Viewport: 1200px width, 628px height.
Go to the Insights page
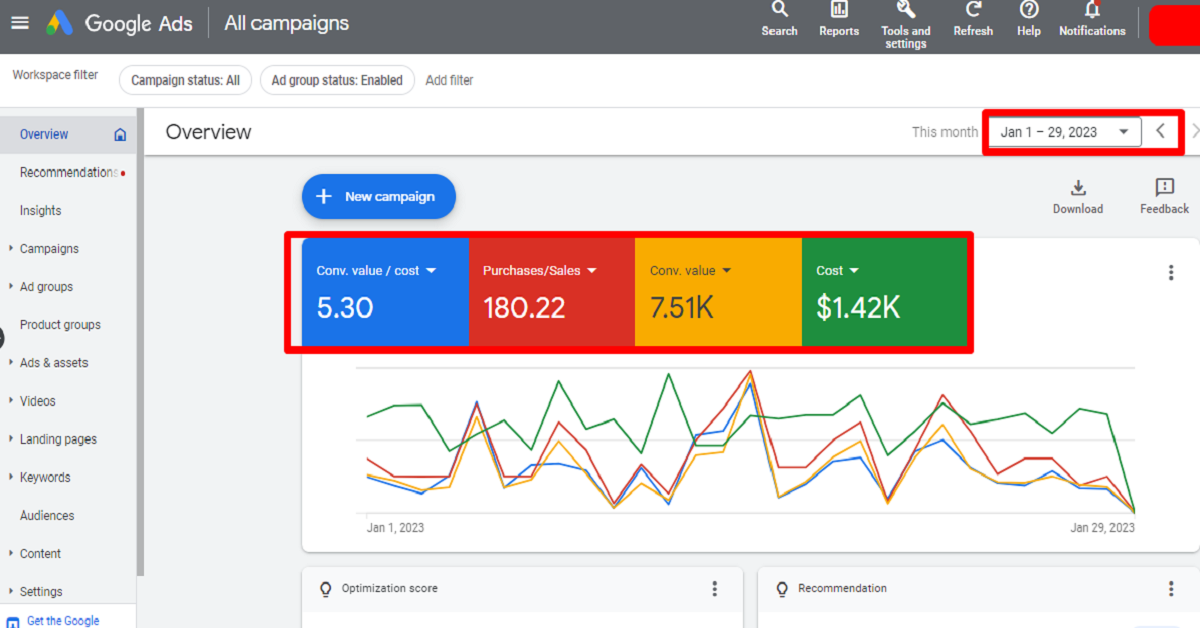tap(40, 210)
